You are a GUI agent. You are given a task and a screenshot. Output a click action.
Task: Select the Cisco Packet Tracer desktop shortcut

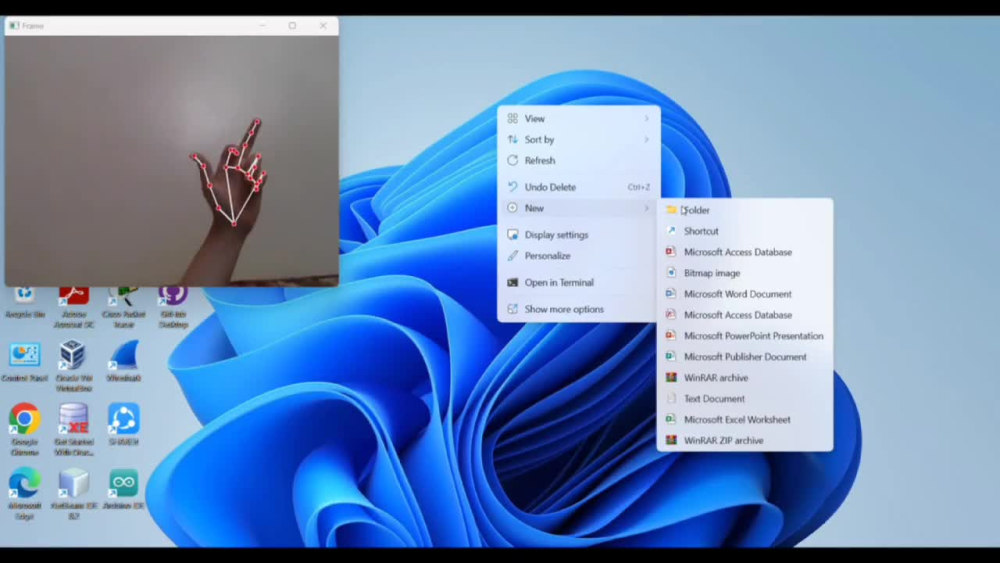click(x=123, y=307)
